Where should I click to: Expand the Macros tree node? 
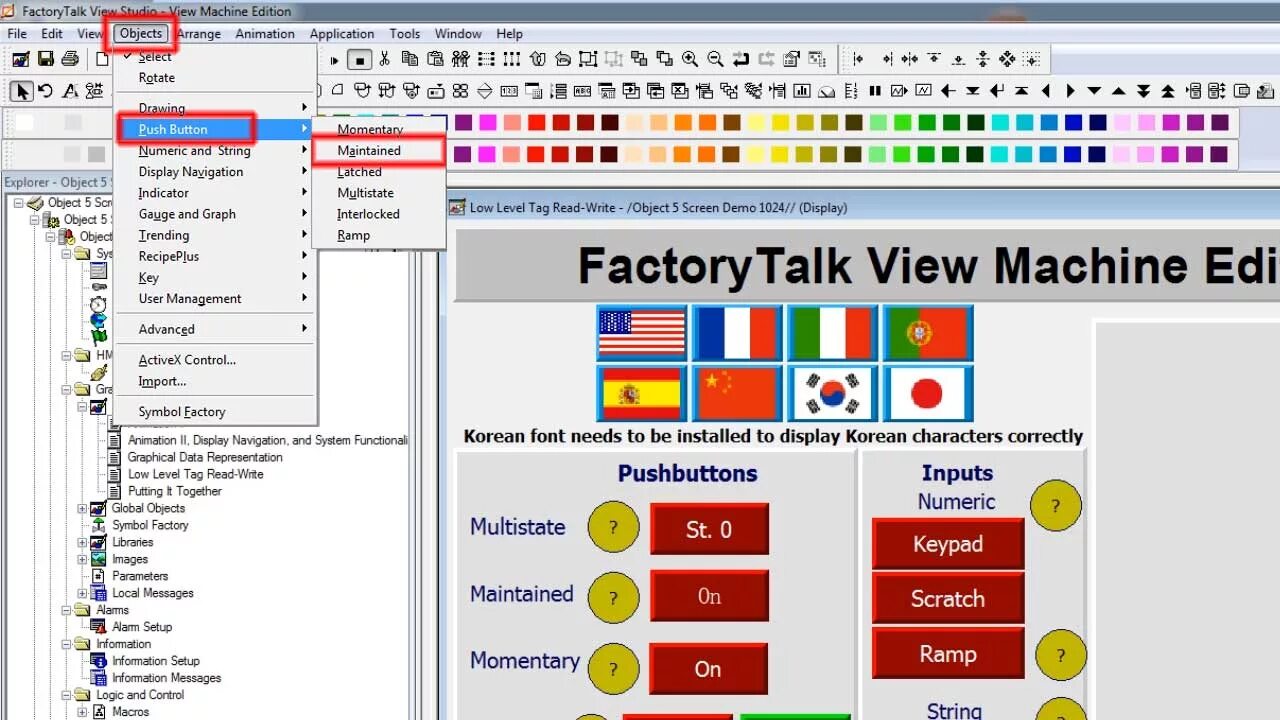coord(83,712)
